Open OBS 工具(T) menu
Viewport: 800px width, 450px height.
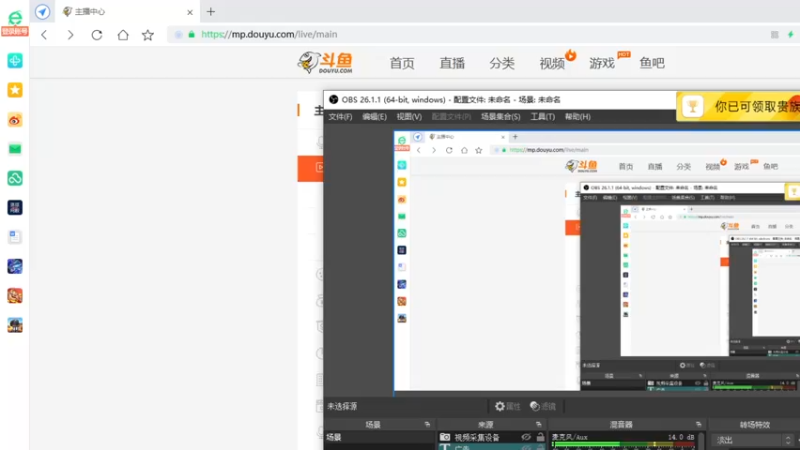click(x=542, y=117)
